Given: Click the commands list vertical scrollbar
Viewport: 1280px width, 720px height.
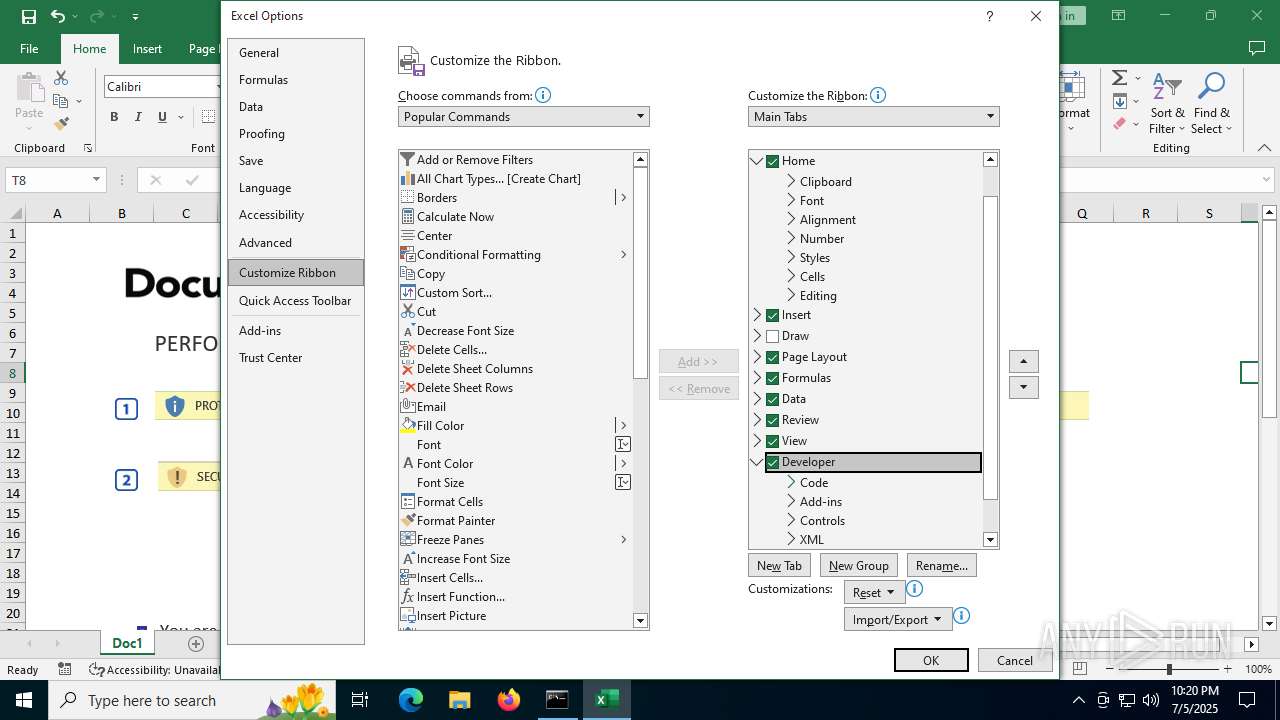Looking at the screenshot, I should tap(641, 390).
